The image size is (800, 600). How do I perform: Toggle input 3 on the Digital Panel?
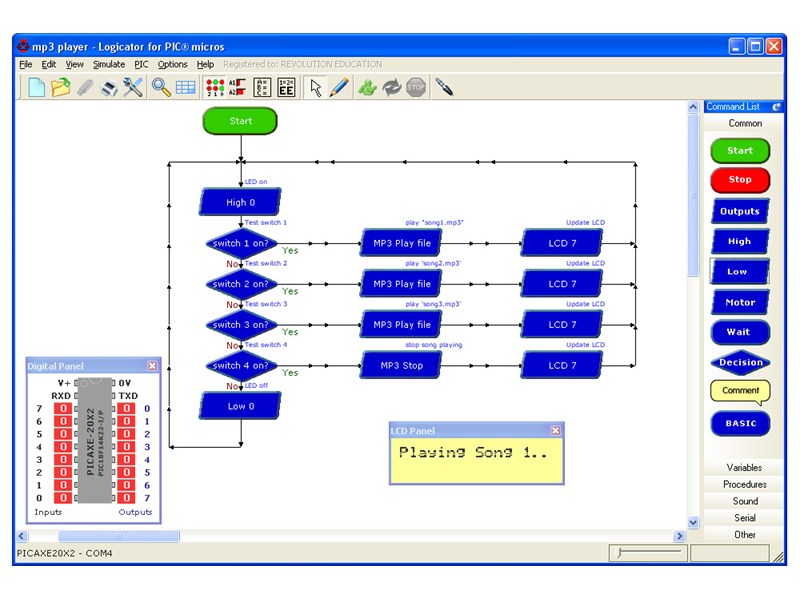(x=63, y=460)
